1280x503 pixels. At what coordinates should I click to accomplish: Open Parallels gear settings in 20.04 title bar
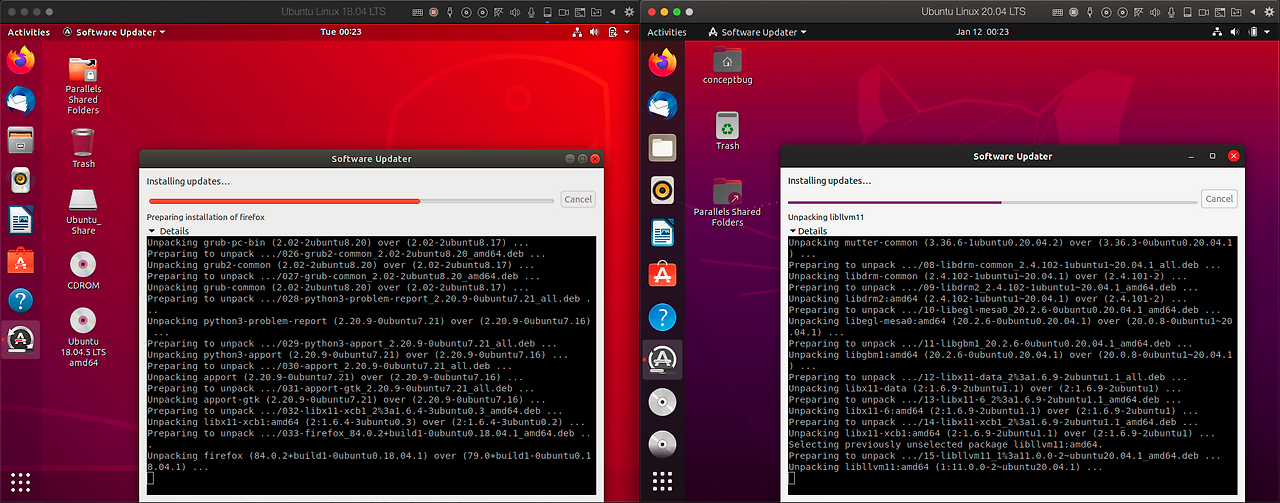pos(1268,12)
